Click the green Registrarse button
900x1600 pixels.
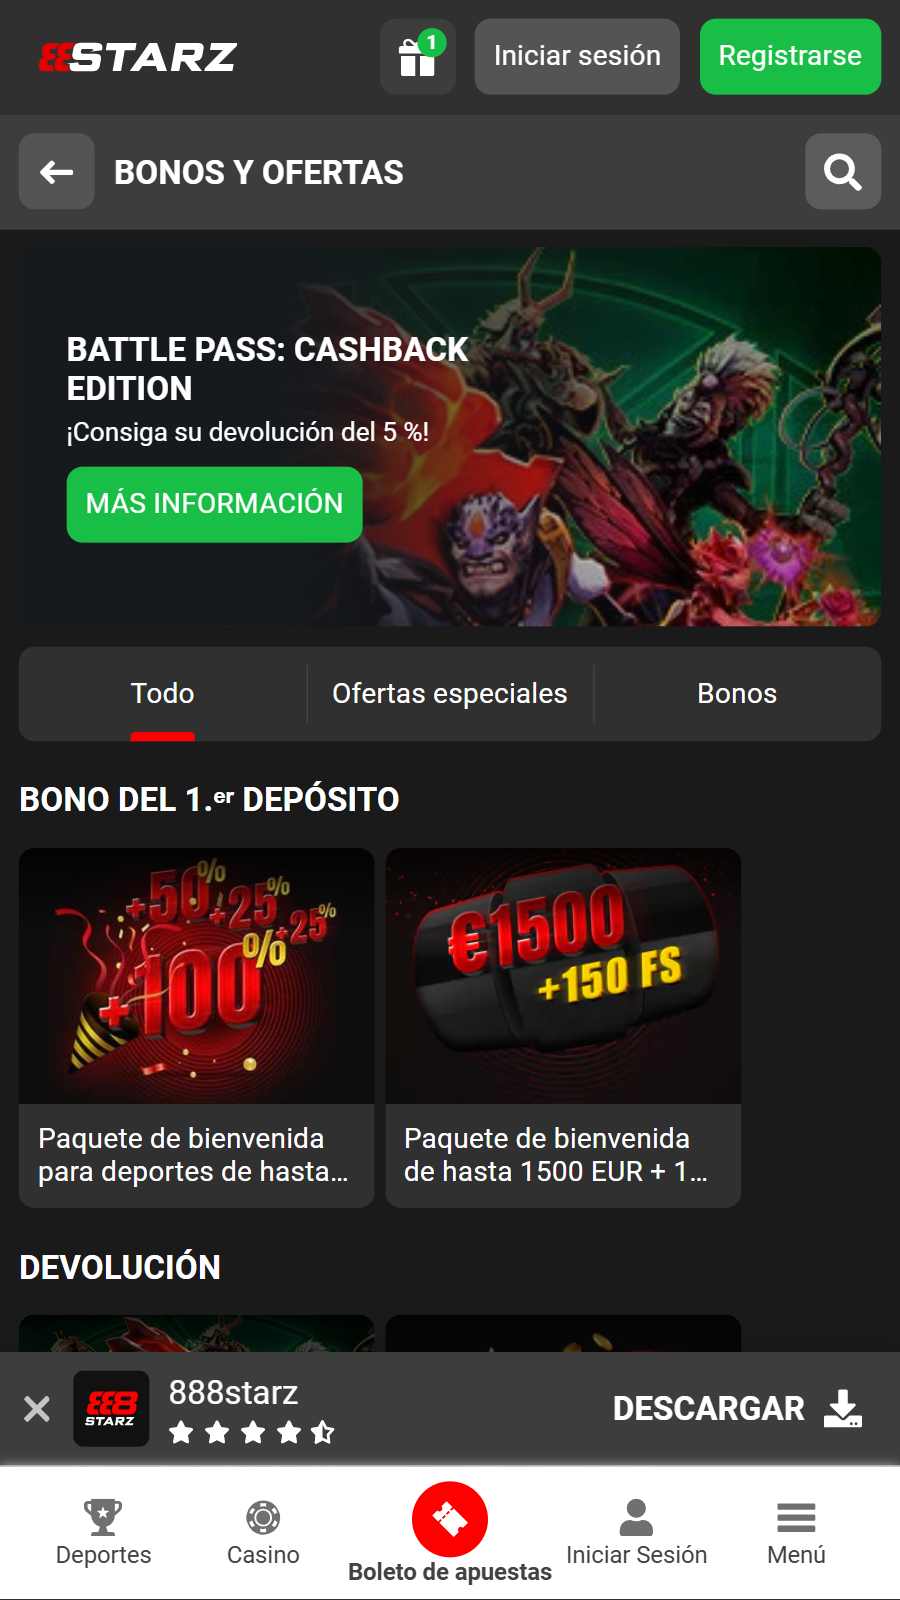pos(790,57)
